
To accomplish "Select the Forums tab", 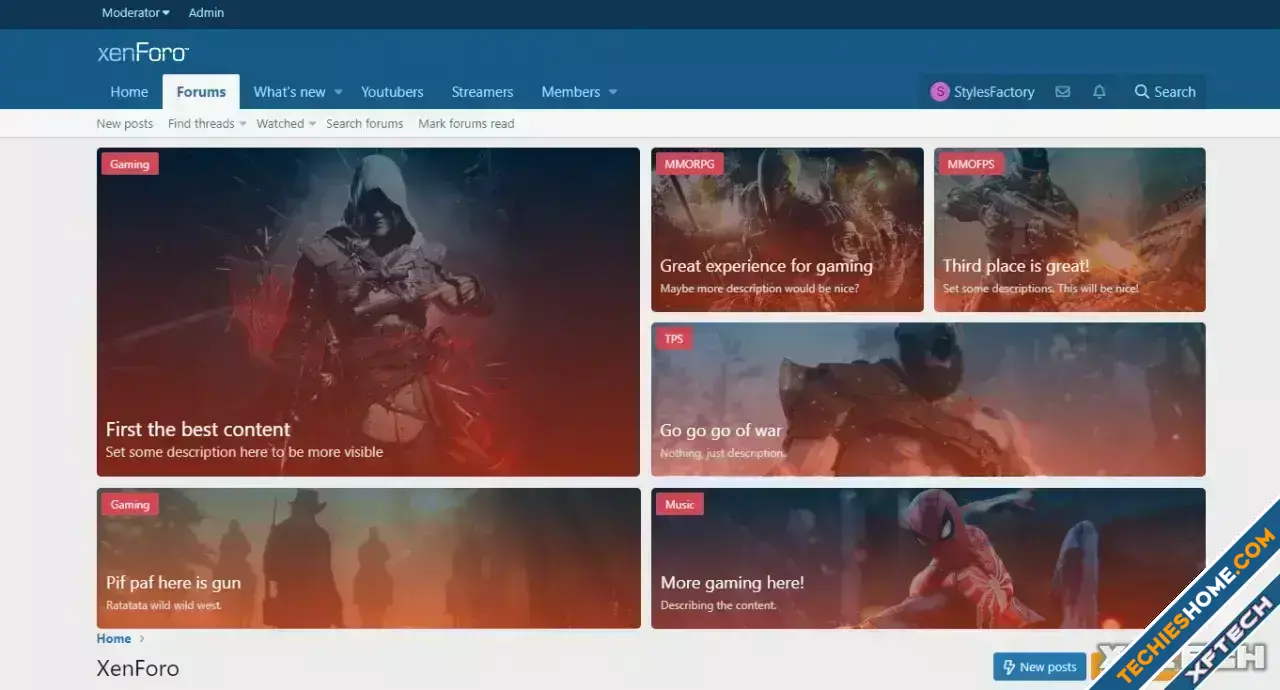I will tap(201, 92).
